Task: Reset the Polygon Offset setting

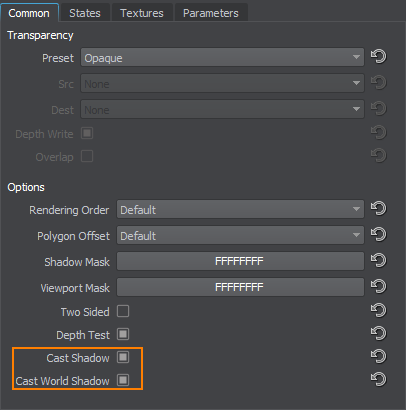Action: pos(378,235)
